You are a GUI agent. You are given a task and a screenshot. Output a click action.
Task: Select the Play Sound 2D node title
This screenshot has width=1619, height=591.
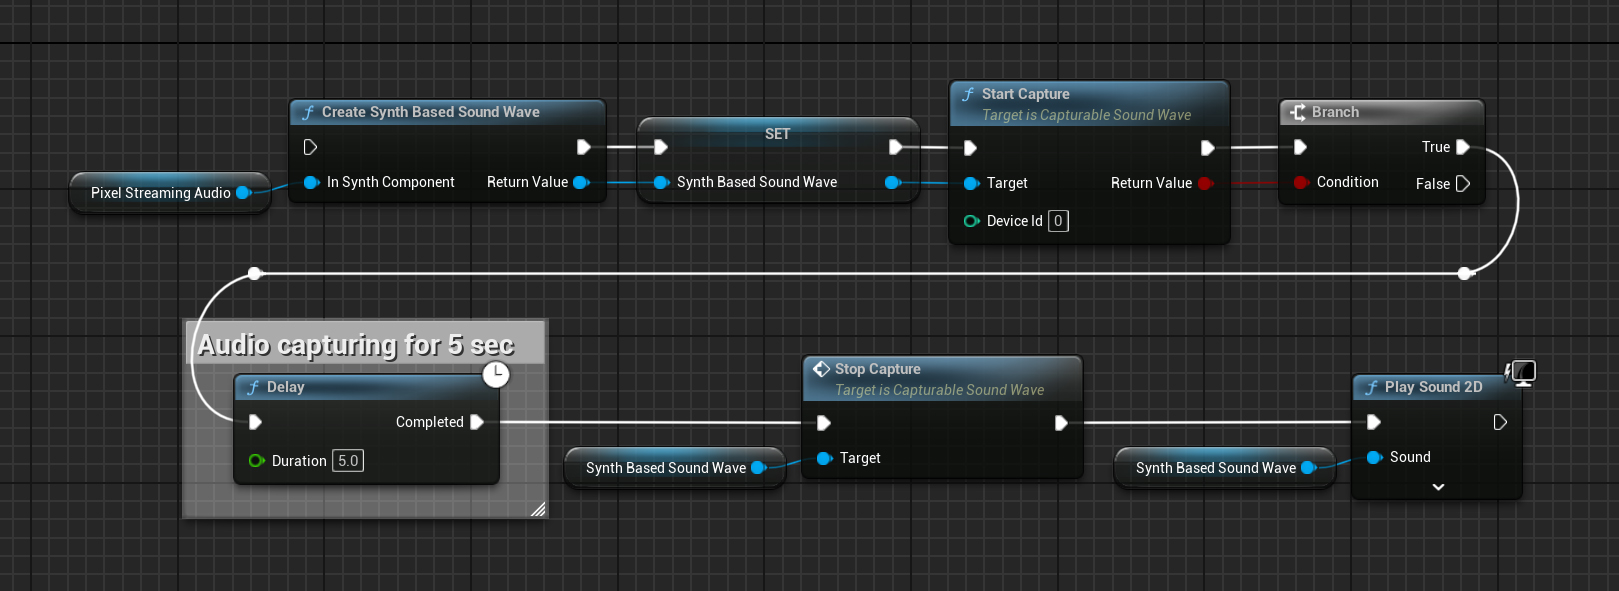tap(1433, 387)
